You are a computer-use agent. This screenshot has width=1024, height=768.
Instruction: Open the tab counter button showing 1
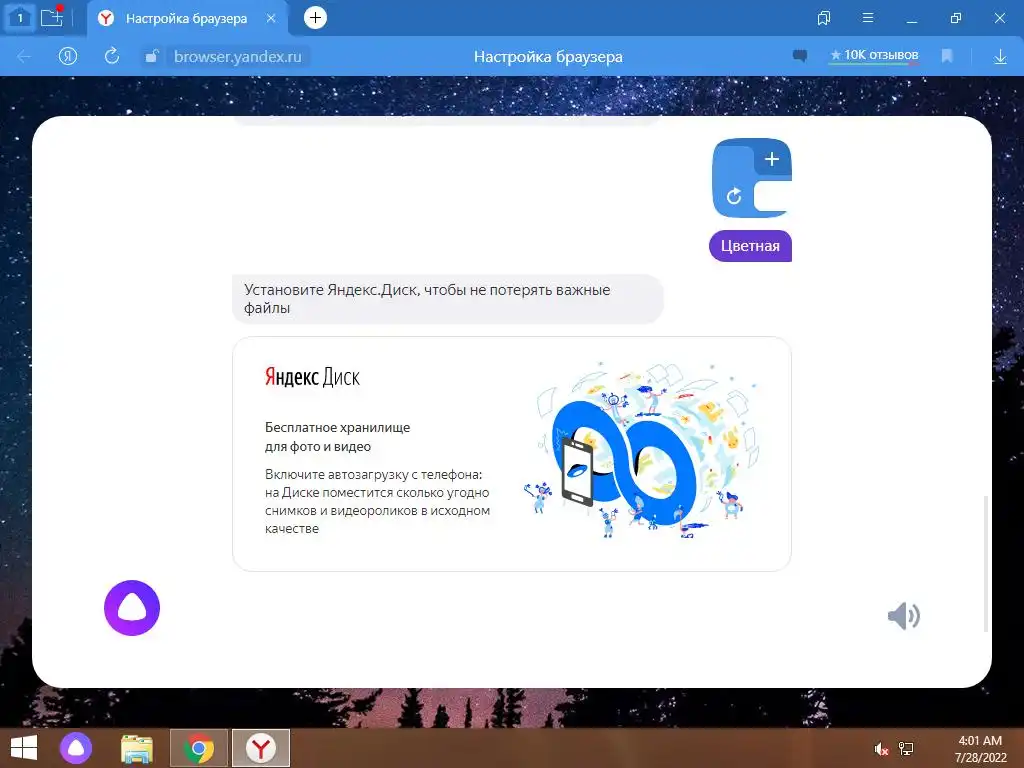tap(20, 18)
